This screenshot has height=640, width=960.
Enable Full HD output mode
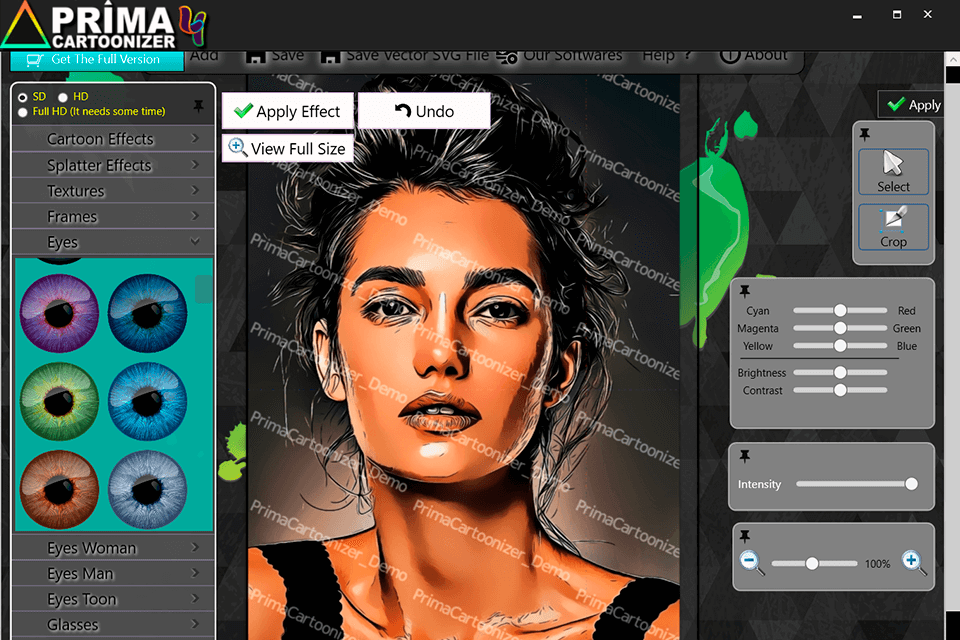[21, 110]
